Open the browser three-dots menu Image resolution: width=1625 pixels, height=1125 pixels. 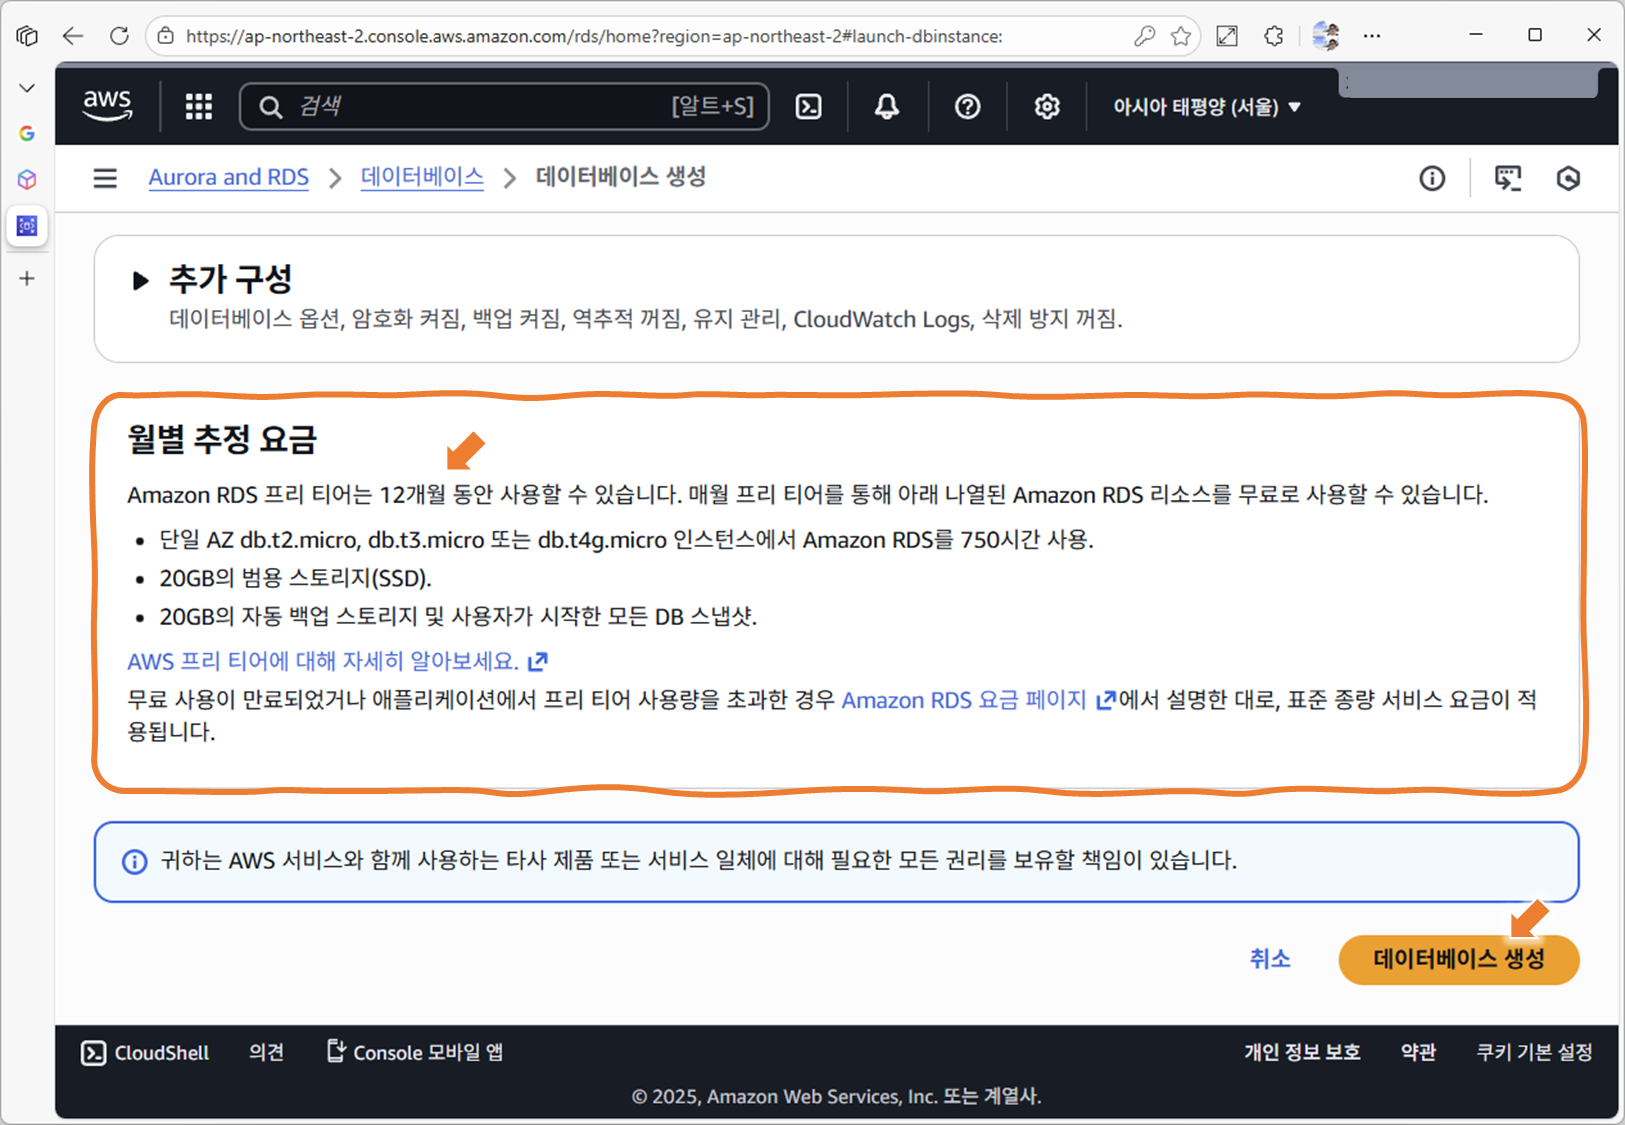(x=1372, y=36)
